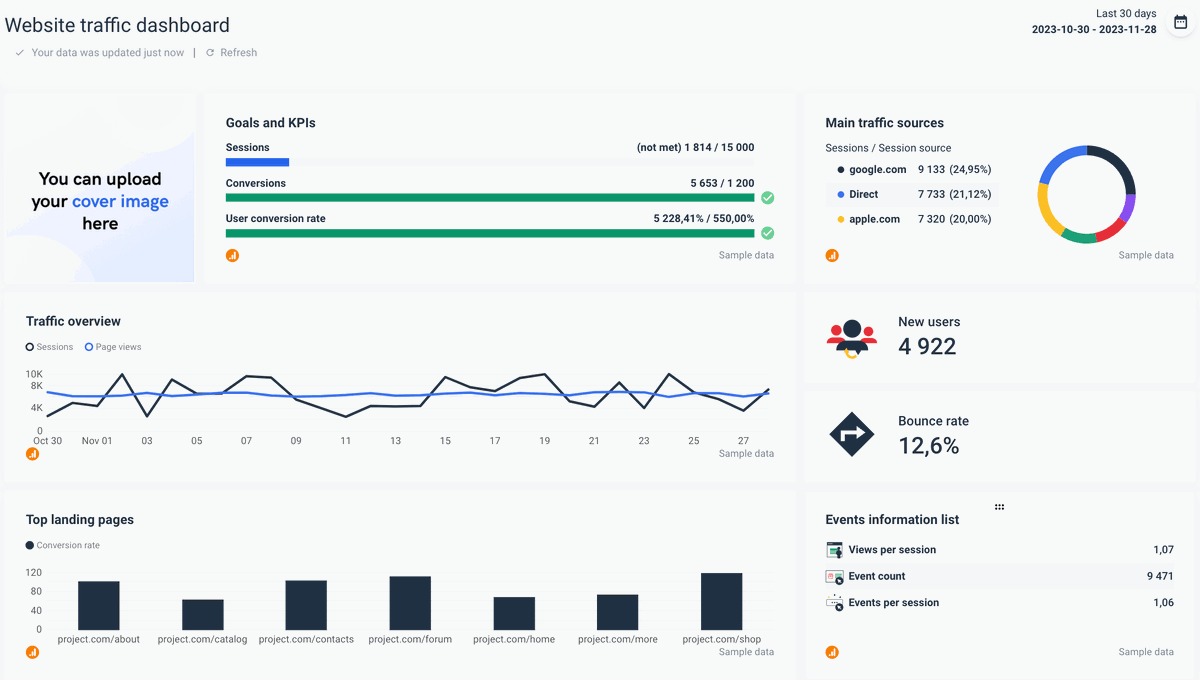Image resolution: width=1200 pixels, height=680 pixels.
Task: Click the project.com/more bar
Action: coord(618,612)
